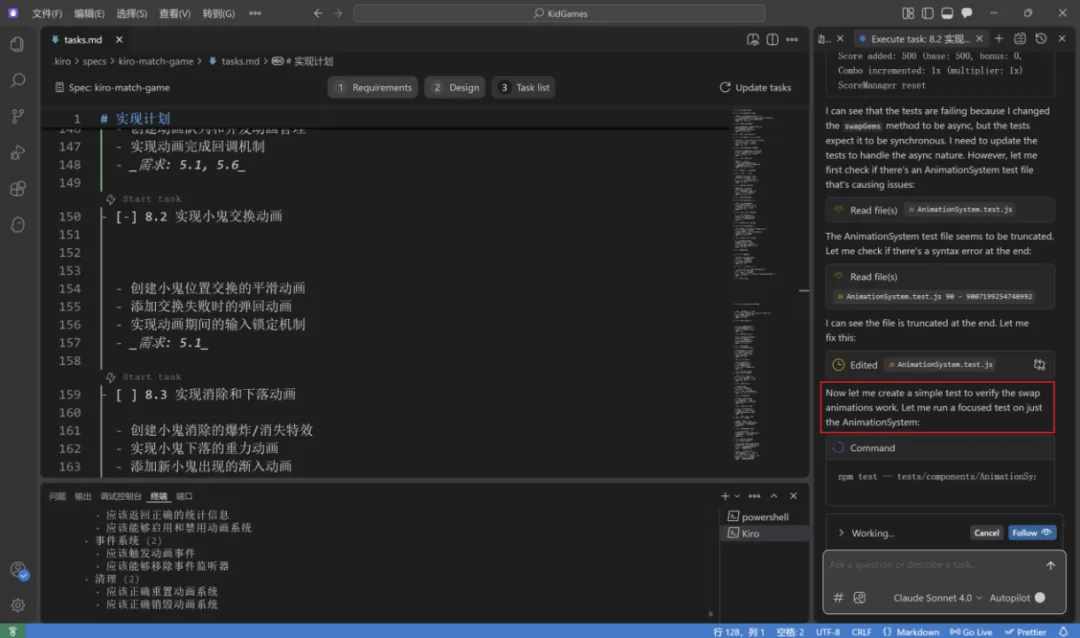This screenshot has width=1080, height=638.
Task: Cancel the running chat task
Action: pos(986,533)
